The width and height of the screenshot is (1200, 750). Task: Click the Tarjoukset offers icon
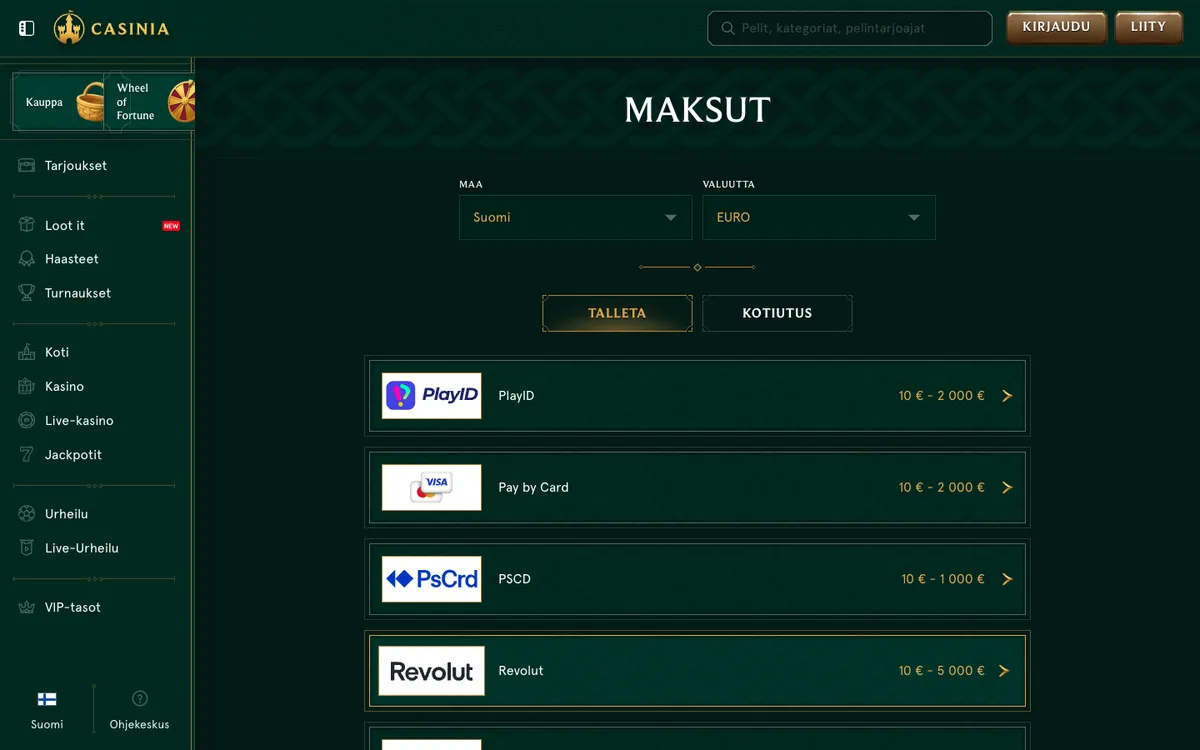(x=27, y=166)
